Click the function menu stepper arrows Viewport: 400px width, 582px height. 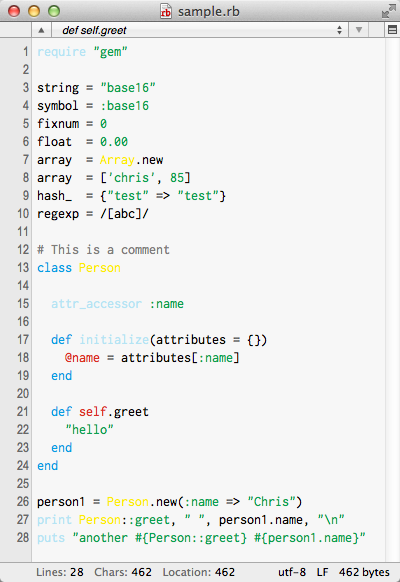click(339, 30)
